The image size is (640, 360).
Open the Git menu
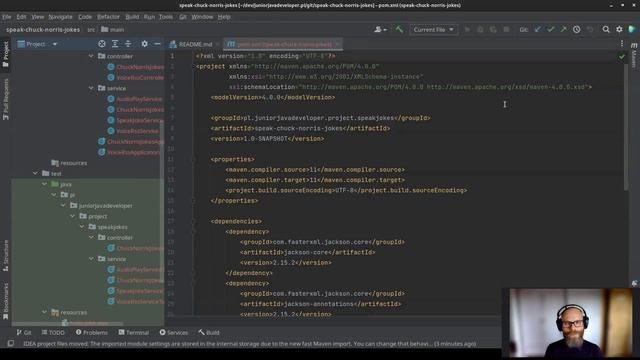pos(182,17)
